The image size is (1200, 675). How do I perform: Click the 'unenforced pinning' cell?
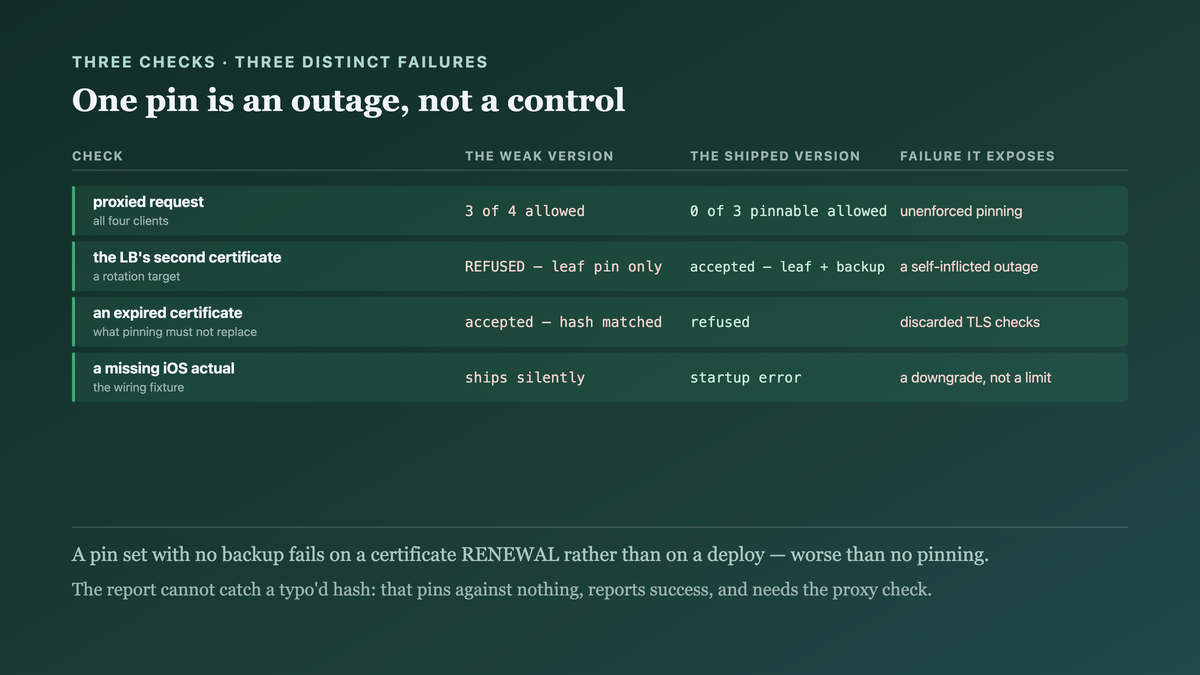pyautogui.click(x=961, y=211)
